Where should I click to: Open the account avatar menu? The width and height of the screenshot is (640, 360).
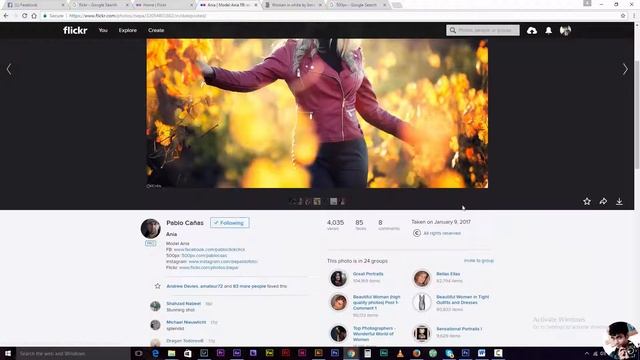[565, 31]
